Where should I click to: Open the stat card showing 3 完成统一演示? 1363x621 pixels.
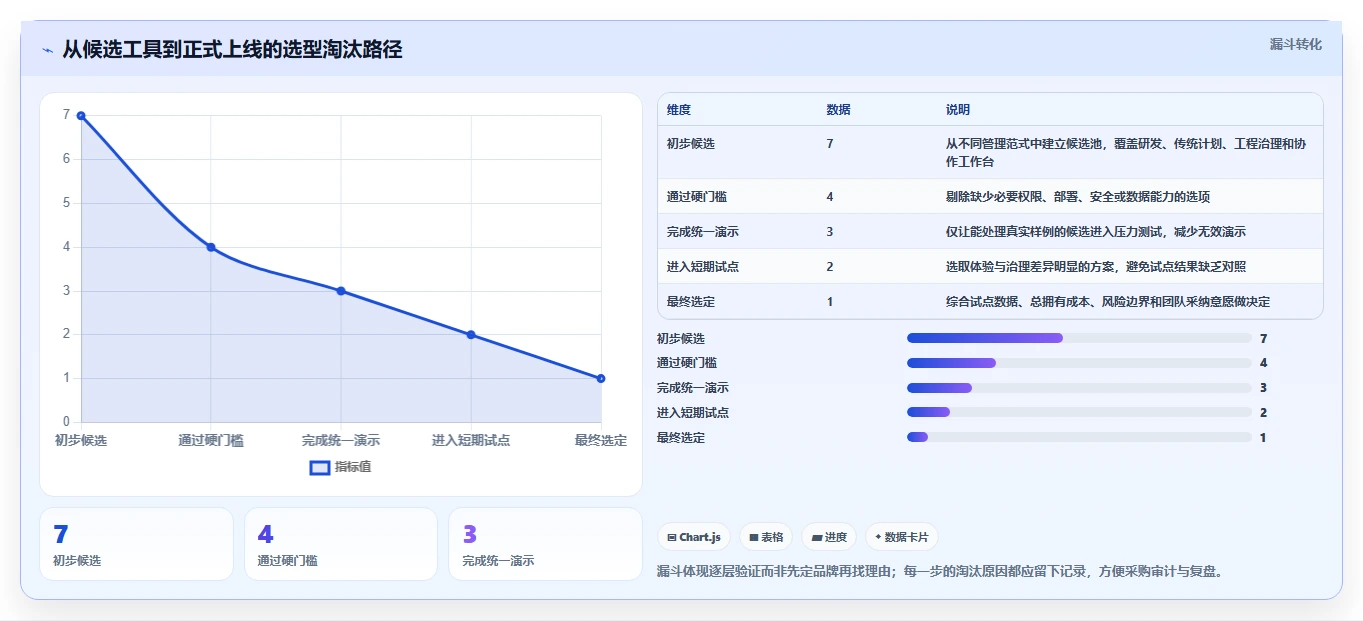[545, 544]
